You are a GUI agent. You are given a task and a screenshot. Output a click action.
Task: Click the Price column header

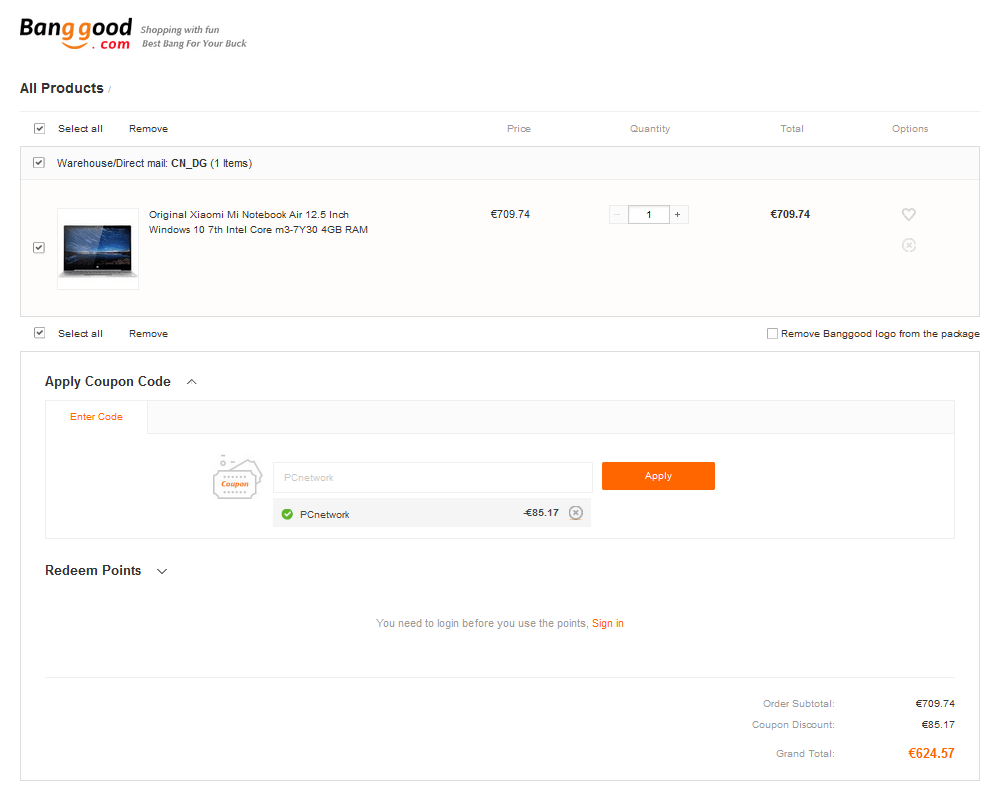tap(518, 128)
